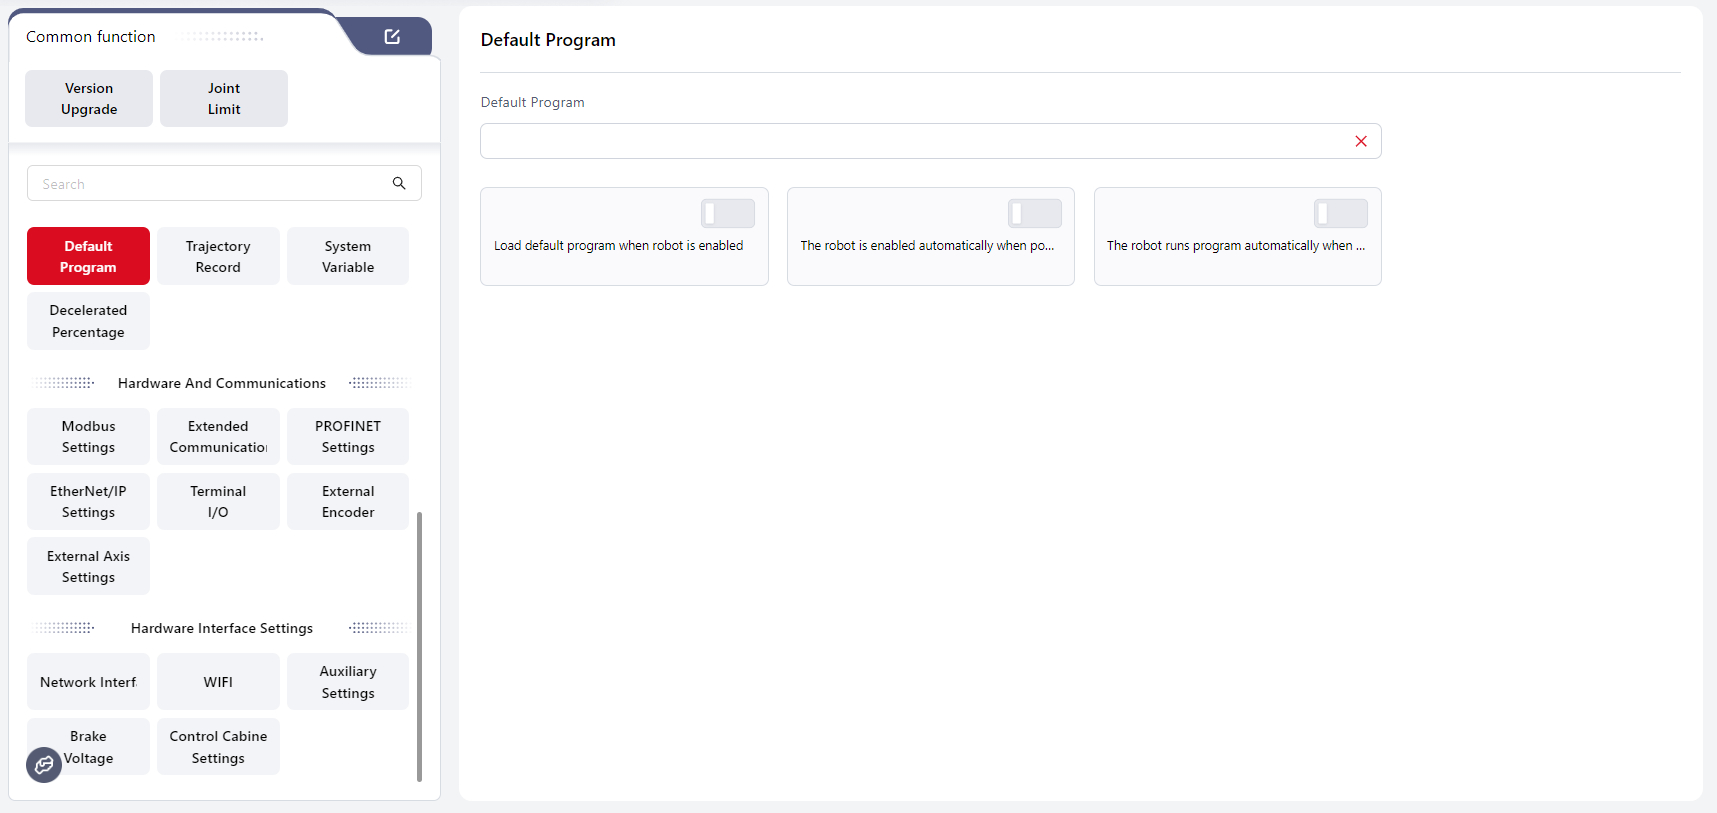Toggle robot runs program automatically switch

coord(1340,213)
